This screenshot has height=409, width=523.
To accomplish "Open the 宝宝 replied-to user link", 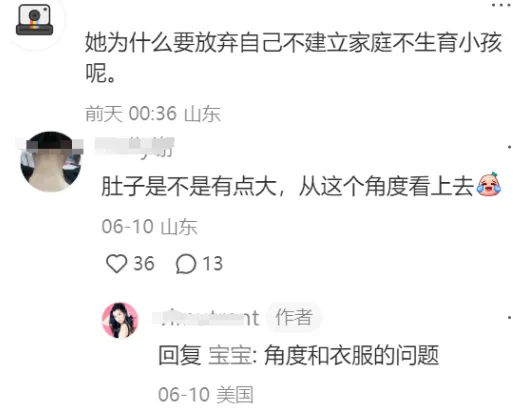I will (x=230, y=356).
